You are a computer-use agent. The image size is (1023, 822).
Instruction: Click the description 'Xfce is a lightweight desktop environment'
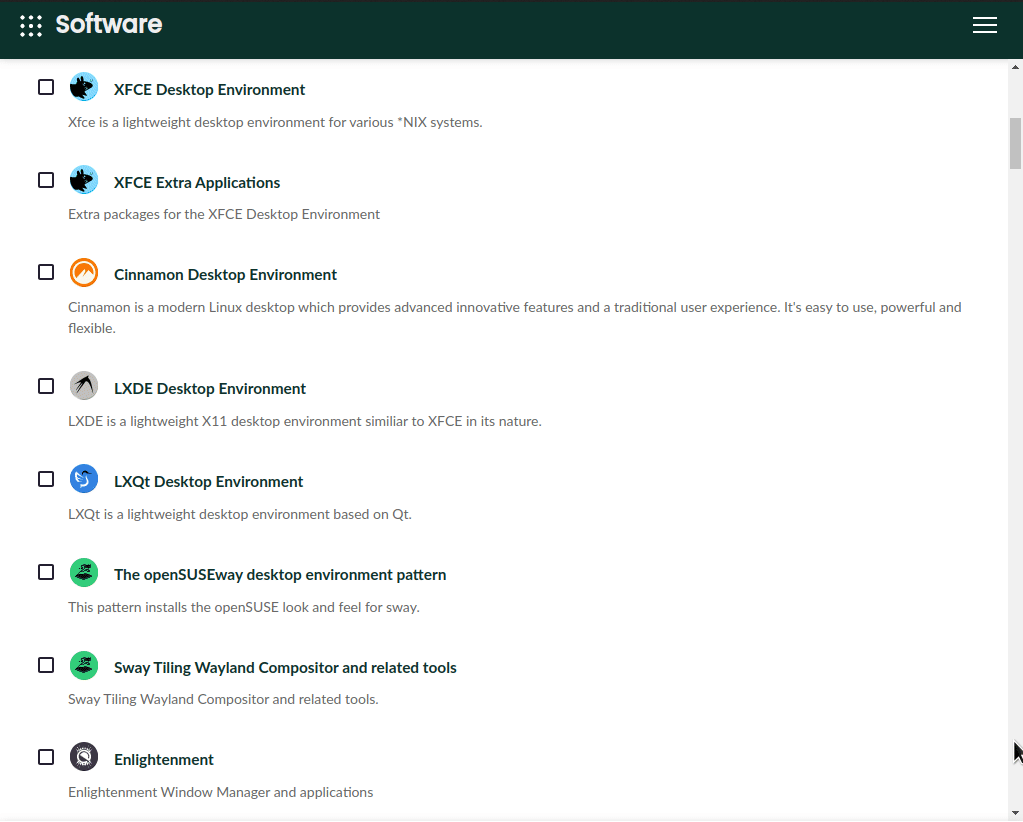click(275, 123)
